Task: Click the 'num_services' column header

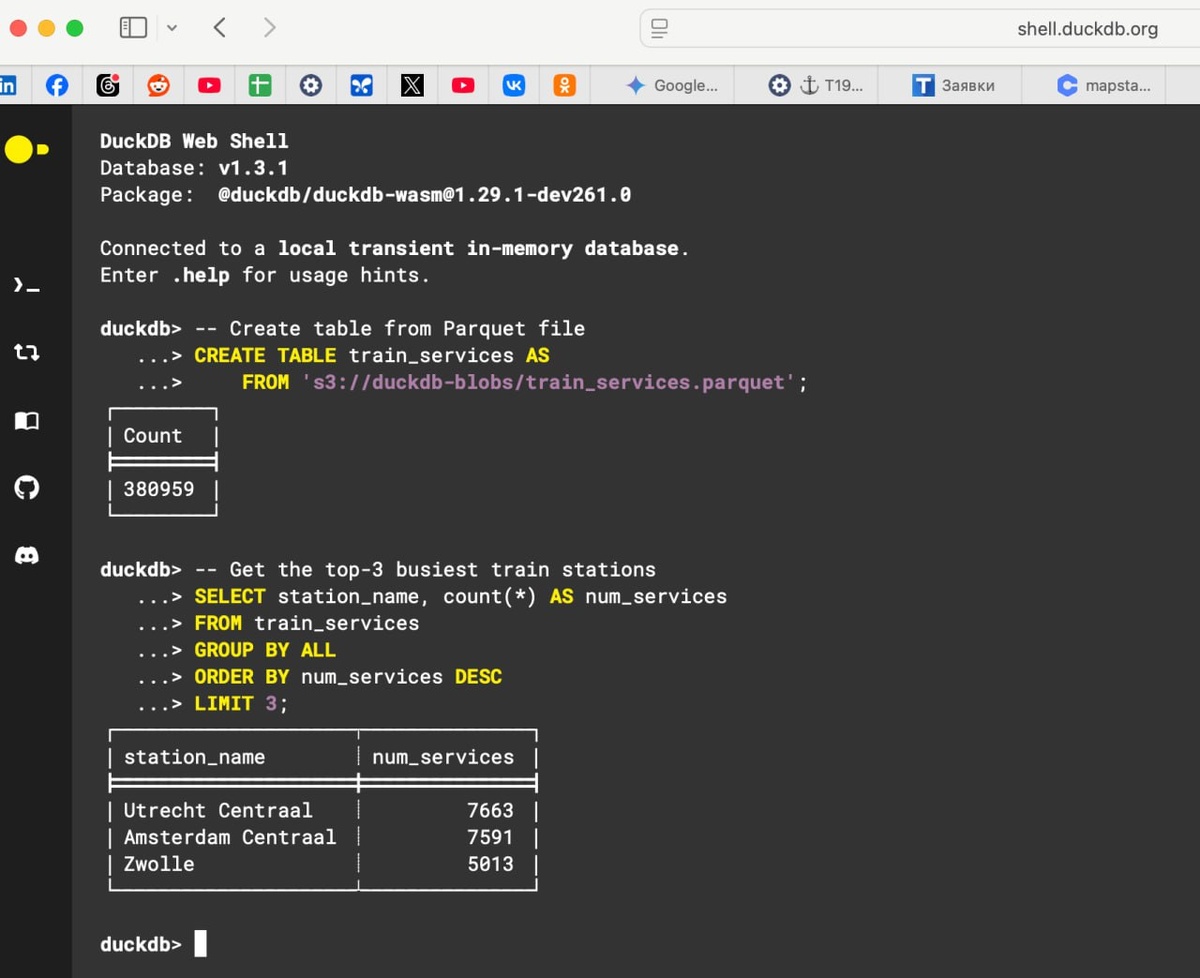Action: tap(443, 758)
